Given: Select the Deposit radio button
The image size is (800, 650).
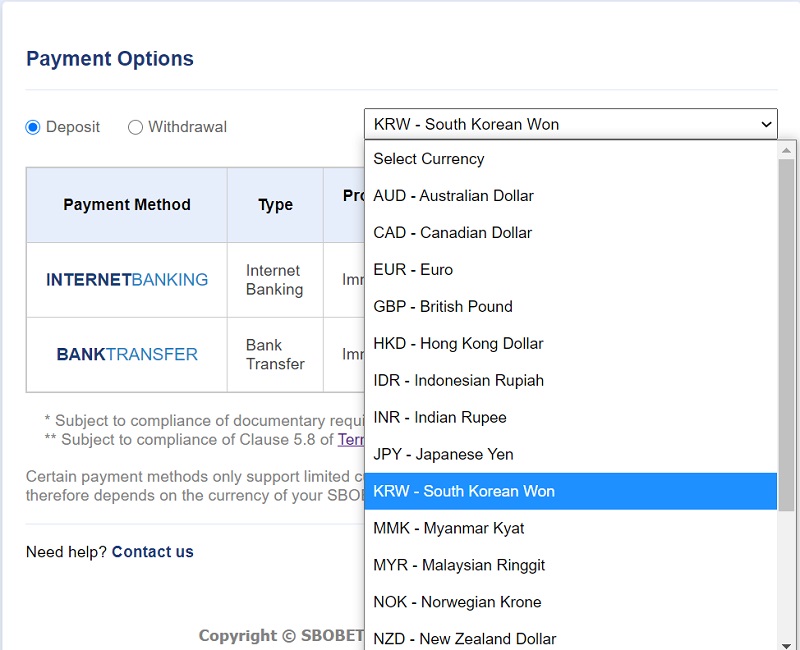Looking at the screenshot, I should click(x=33, y=127).
